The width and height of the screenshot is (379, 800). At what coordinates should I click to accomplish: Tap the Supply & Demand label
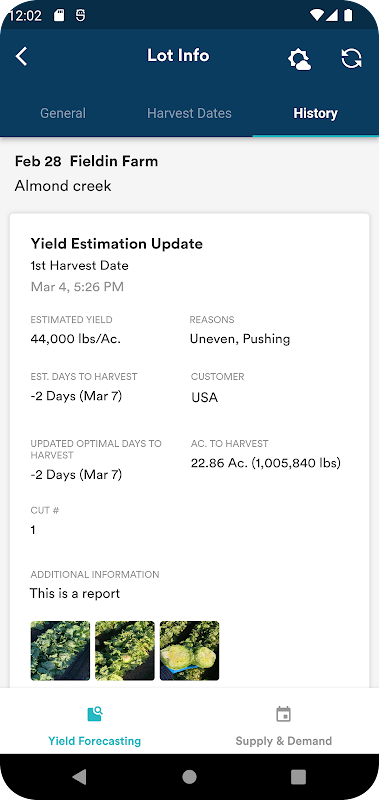[284, 741]
